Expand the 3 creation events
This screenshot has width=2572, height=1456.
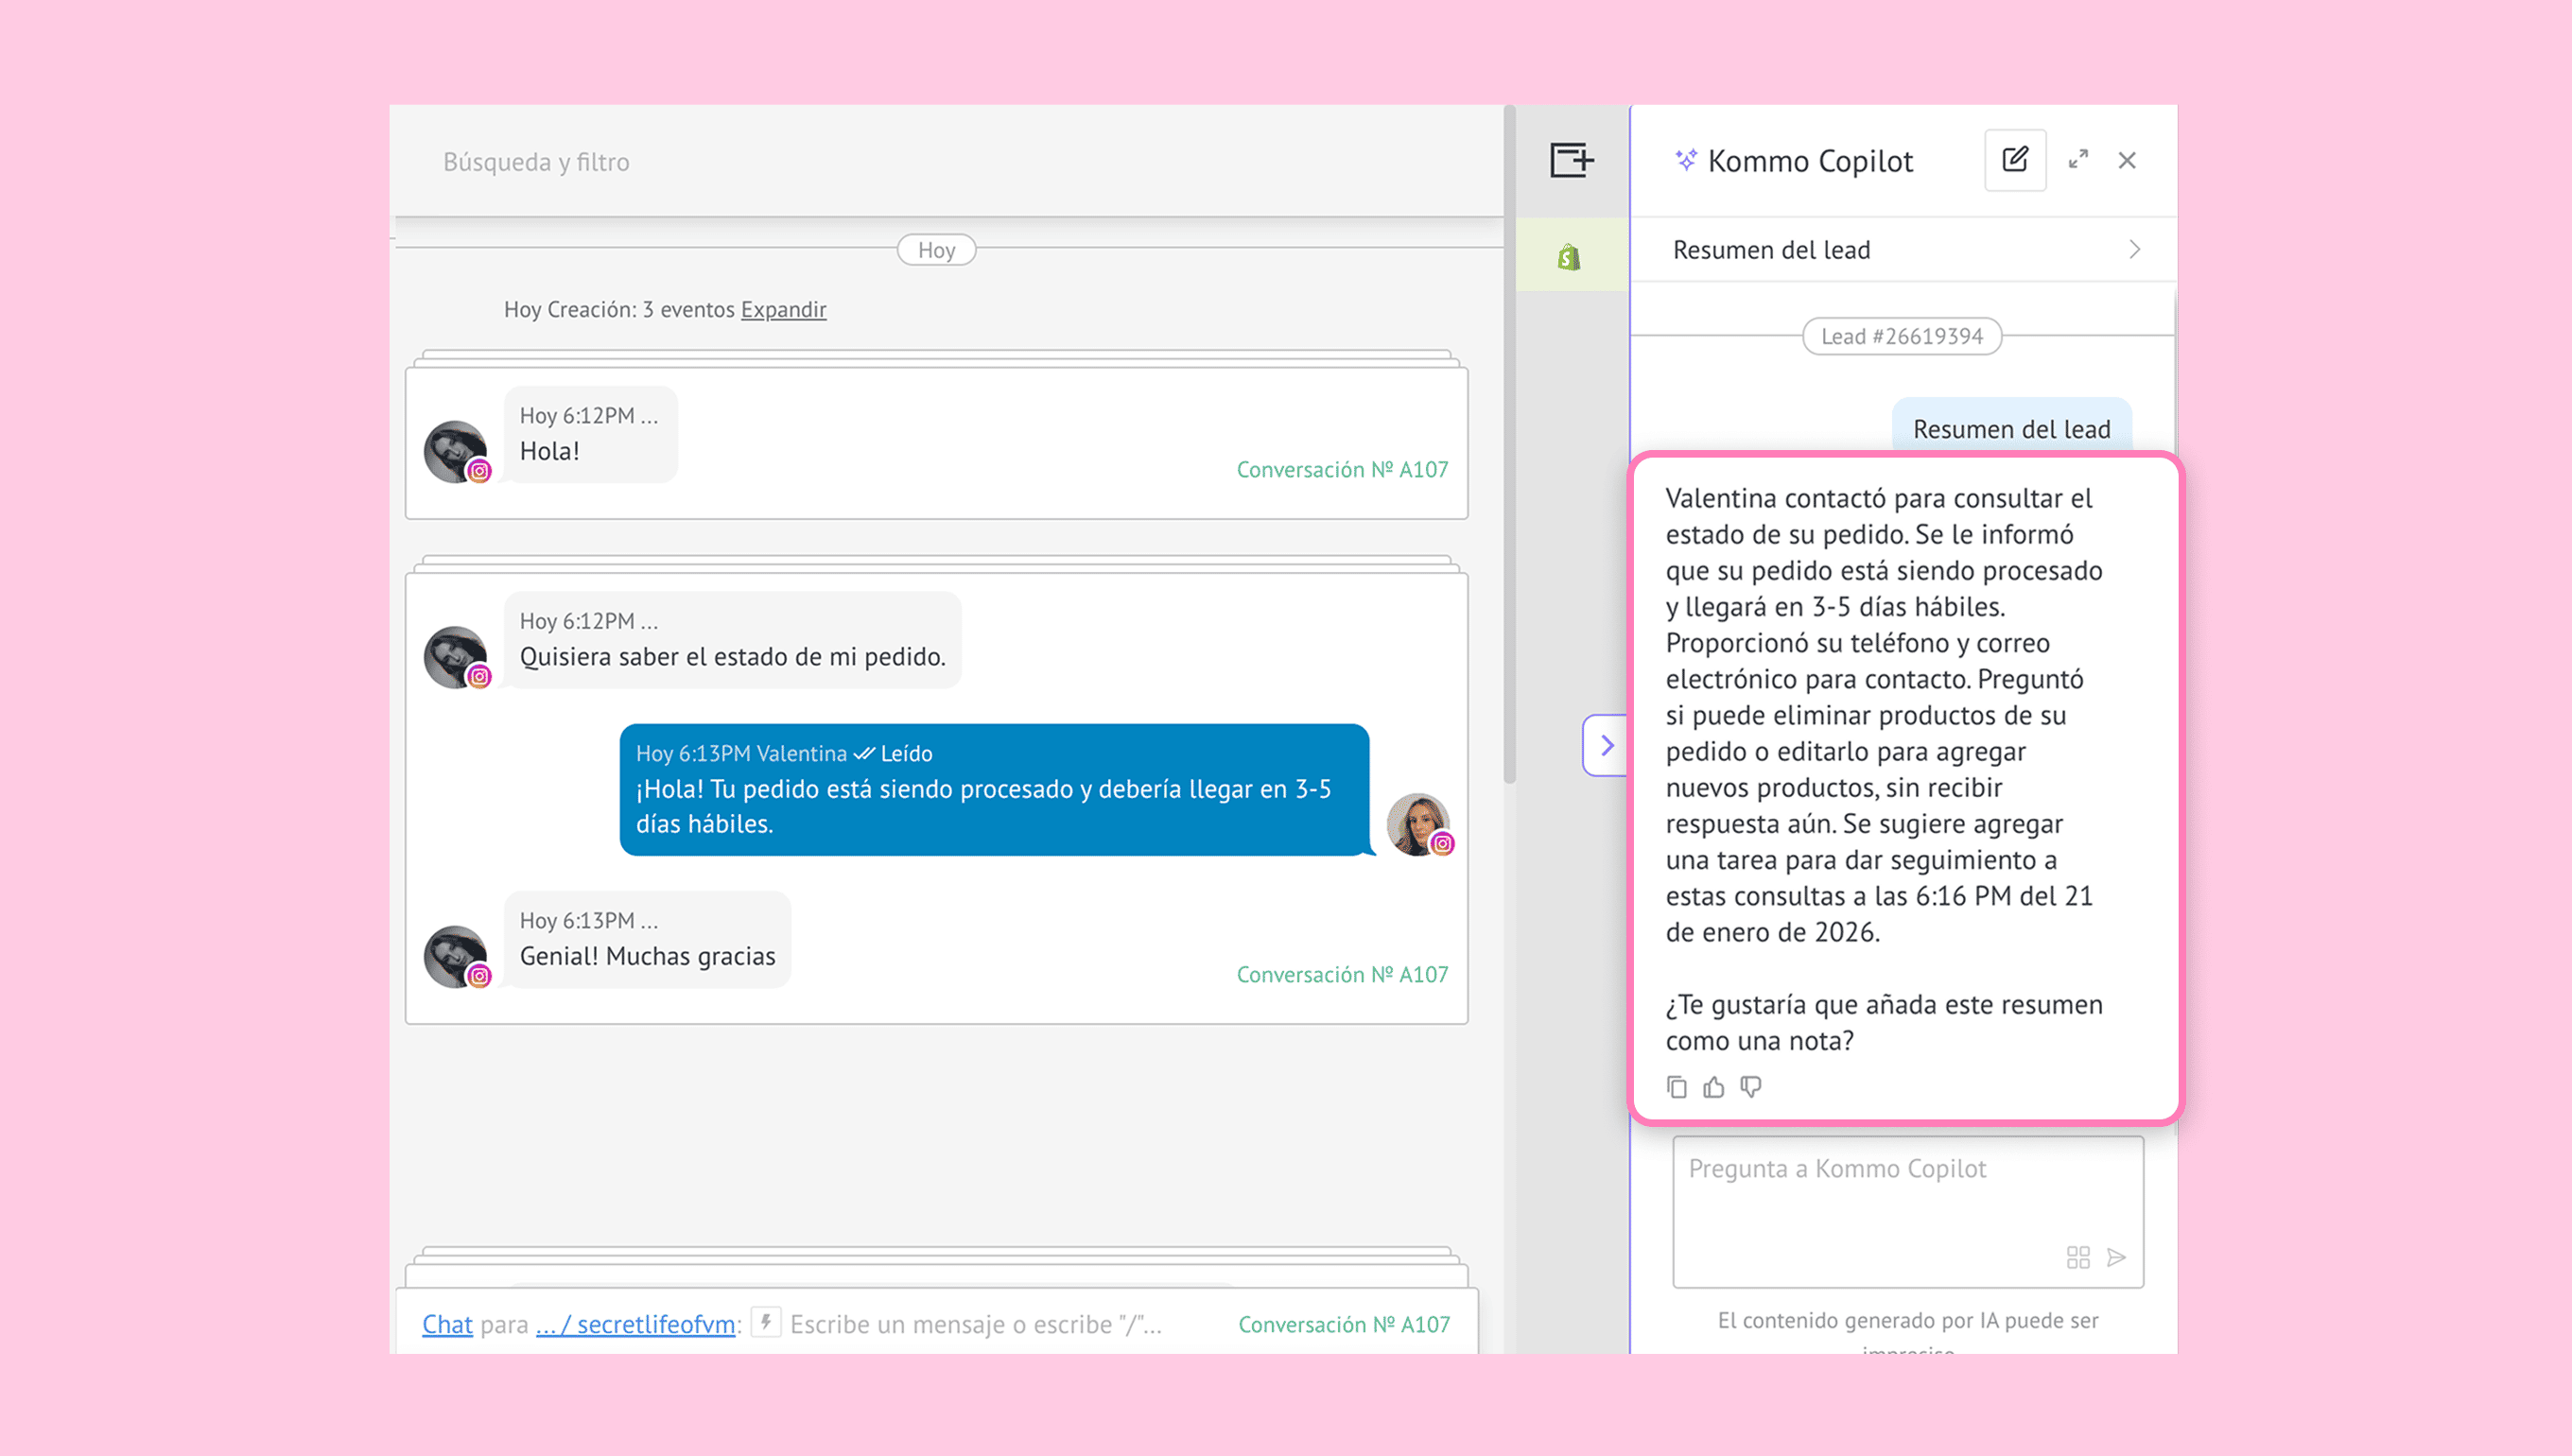click(x=783, y=310)
